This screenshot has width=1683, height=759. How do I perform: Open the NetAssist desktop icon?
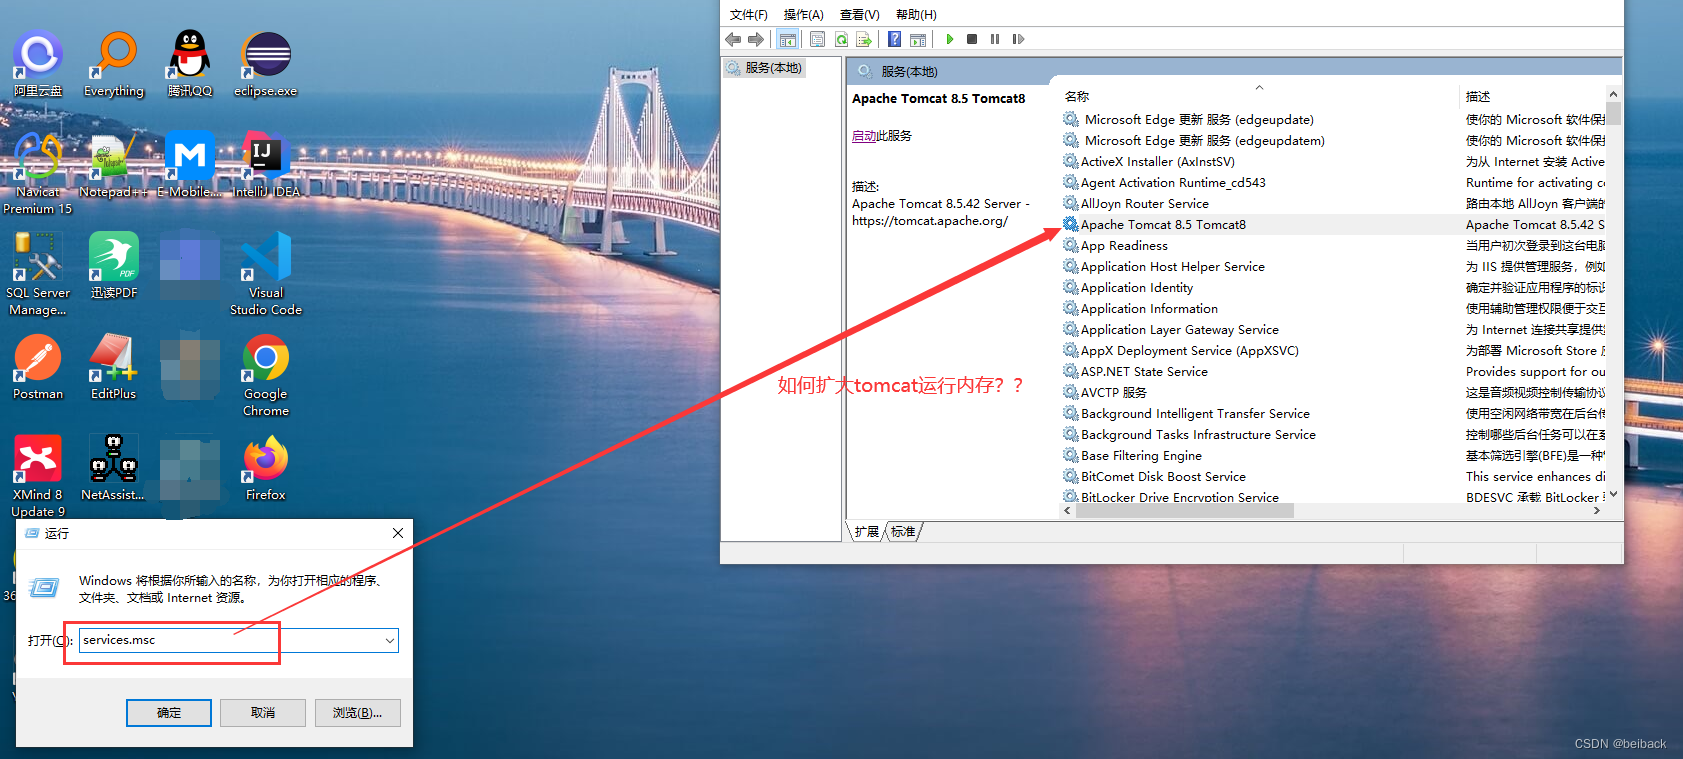coord(114,468)
